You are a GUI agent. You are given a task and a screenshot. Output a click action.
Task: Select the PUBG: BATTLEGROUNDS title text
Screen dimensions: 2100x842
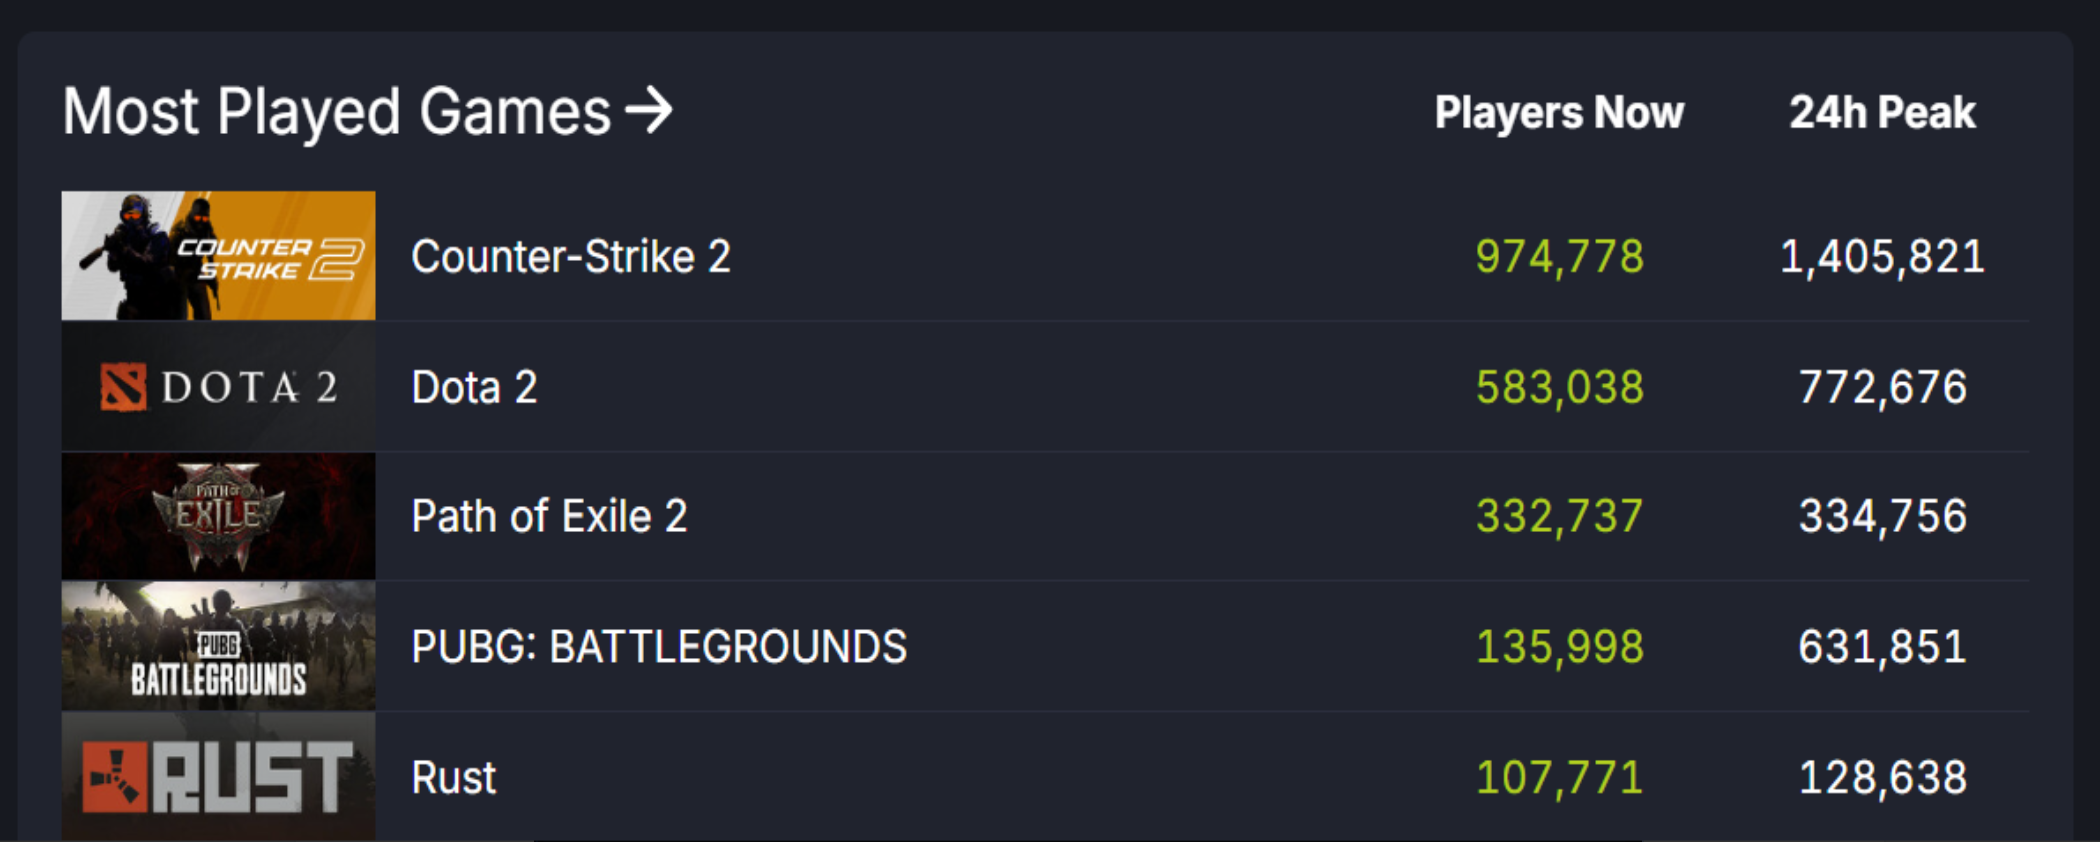[x=659, y=647]
